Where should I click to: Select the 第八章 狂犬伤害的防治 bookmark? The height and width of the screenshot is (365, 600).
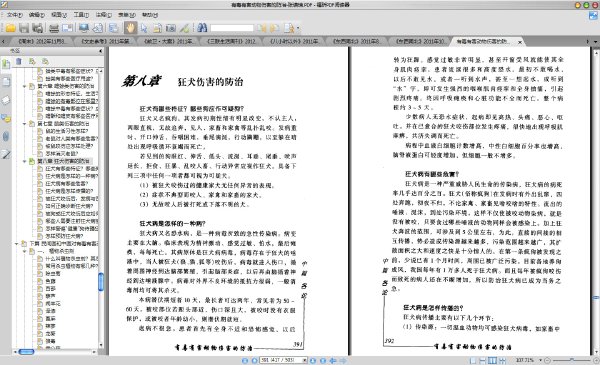click(63, 161)
